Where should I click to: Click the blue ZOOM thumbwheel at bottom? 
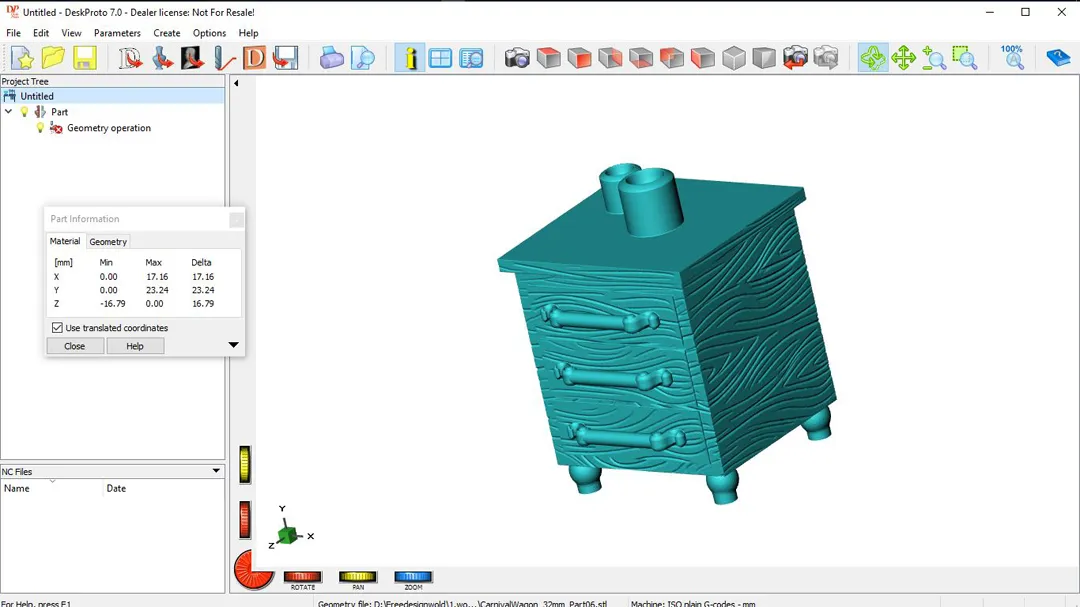point(413,577)
